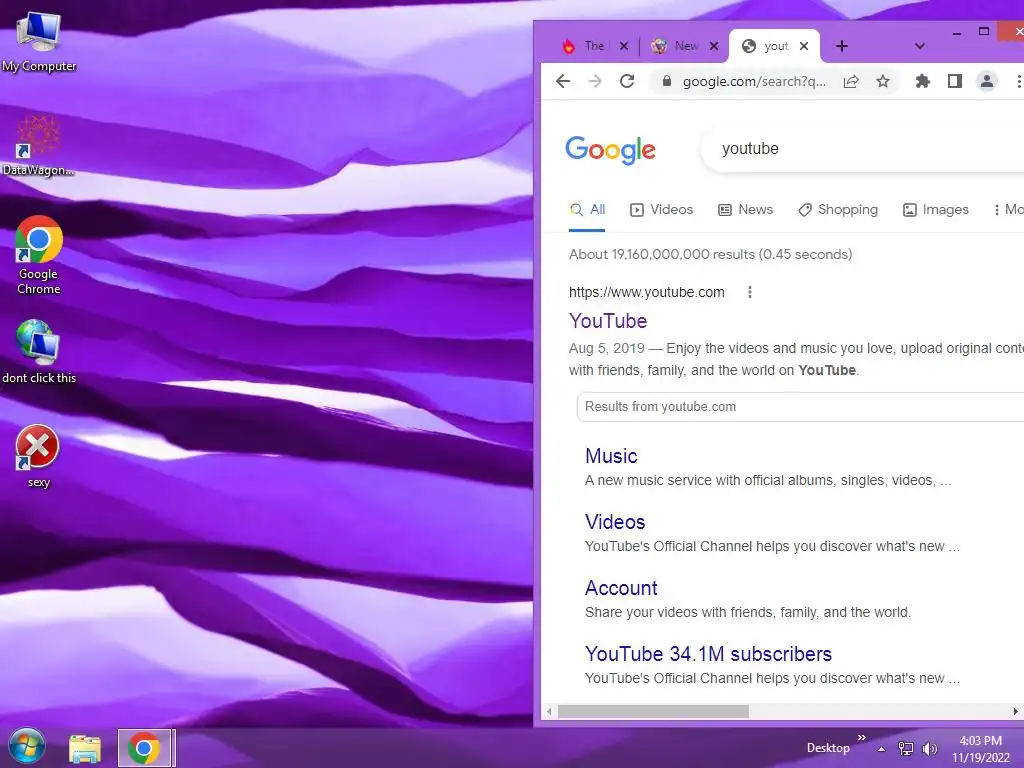The image size is (1024, 768).
Task: Click the Google search box containing 'youtube'
Action: point(862,149)
